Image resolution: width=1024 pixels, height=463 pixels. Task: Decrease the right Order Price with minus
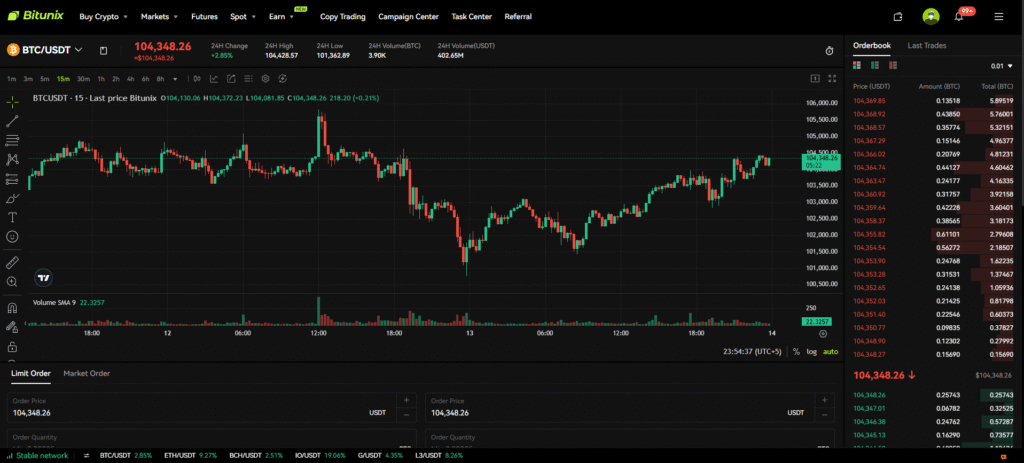(826, 415)
